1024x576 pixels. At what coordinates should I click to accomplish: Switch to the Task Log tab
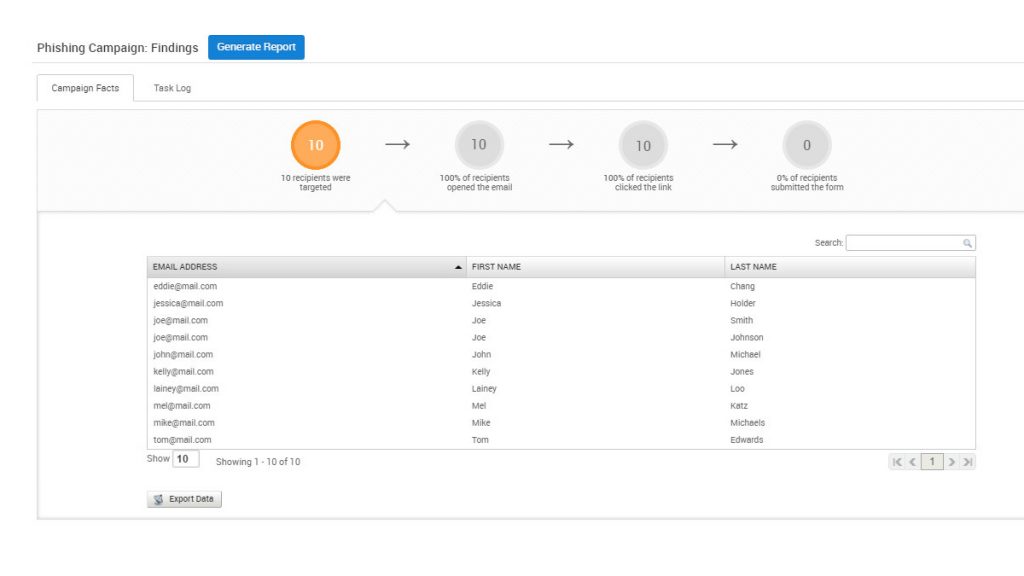pyautogui.click(x=172, y=88)
